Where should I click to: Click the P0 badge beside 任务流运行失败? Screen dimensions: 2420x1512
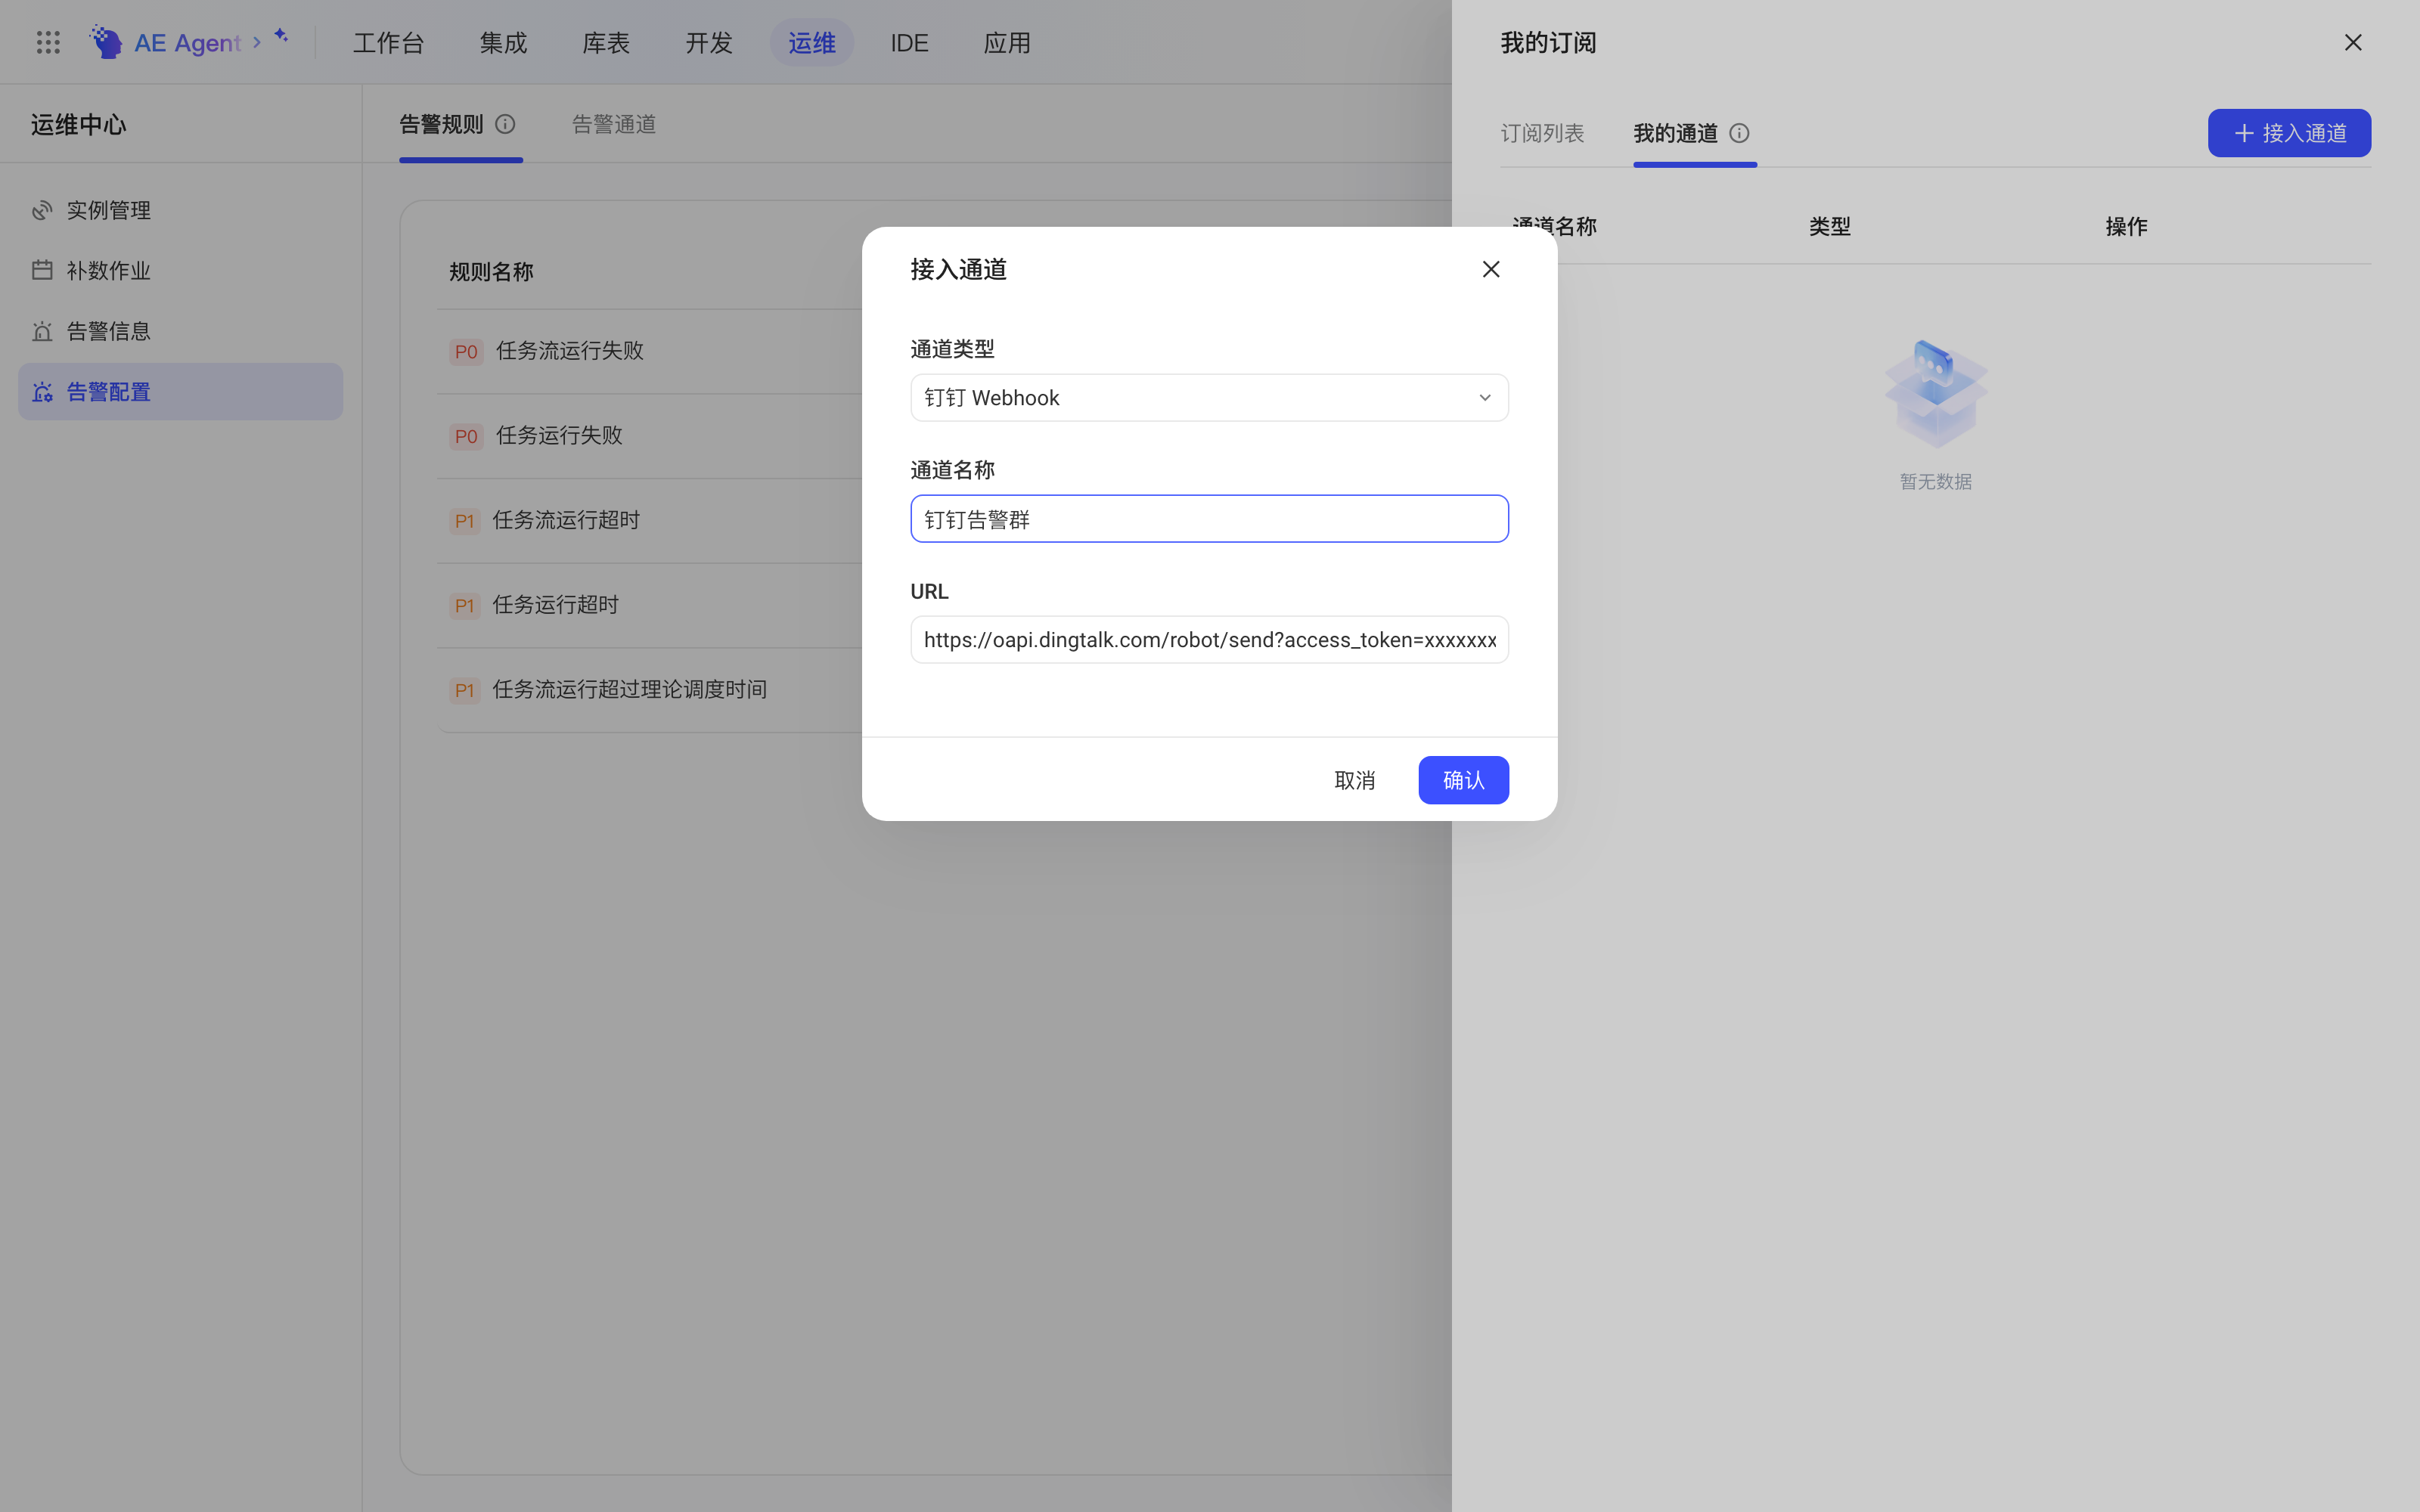click(466, 351)
